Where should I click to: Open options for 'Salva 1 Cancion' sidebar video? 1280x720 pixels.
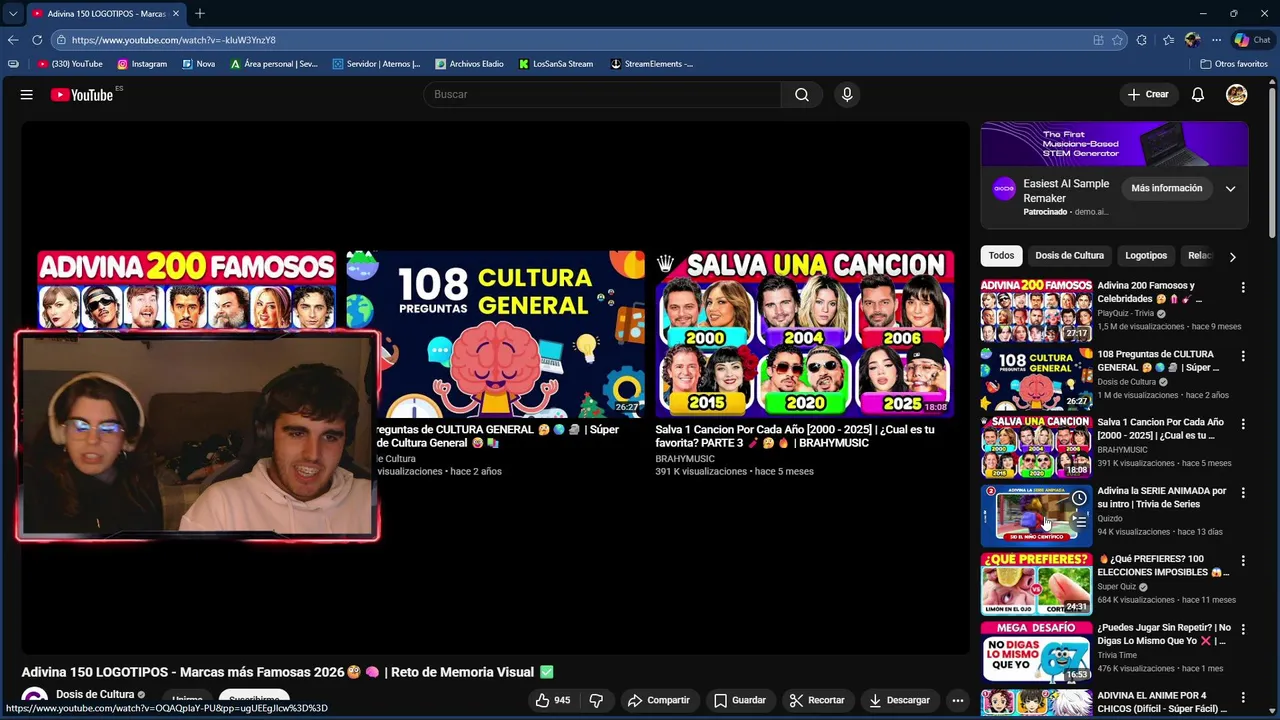(1243, 424)
